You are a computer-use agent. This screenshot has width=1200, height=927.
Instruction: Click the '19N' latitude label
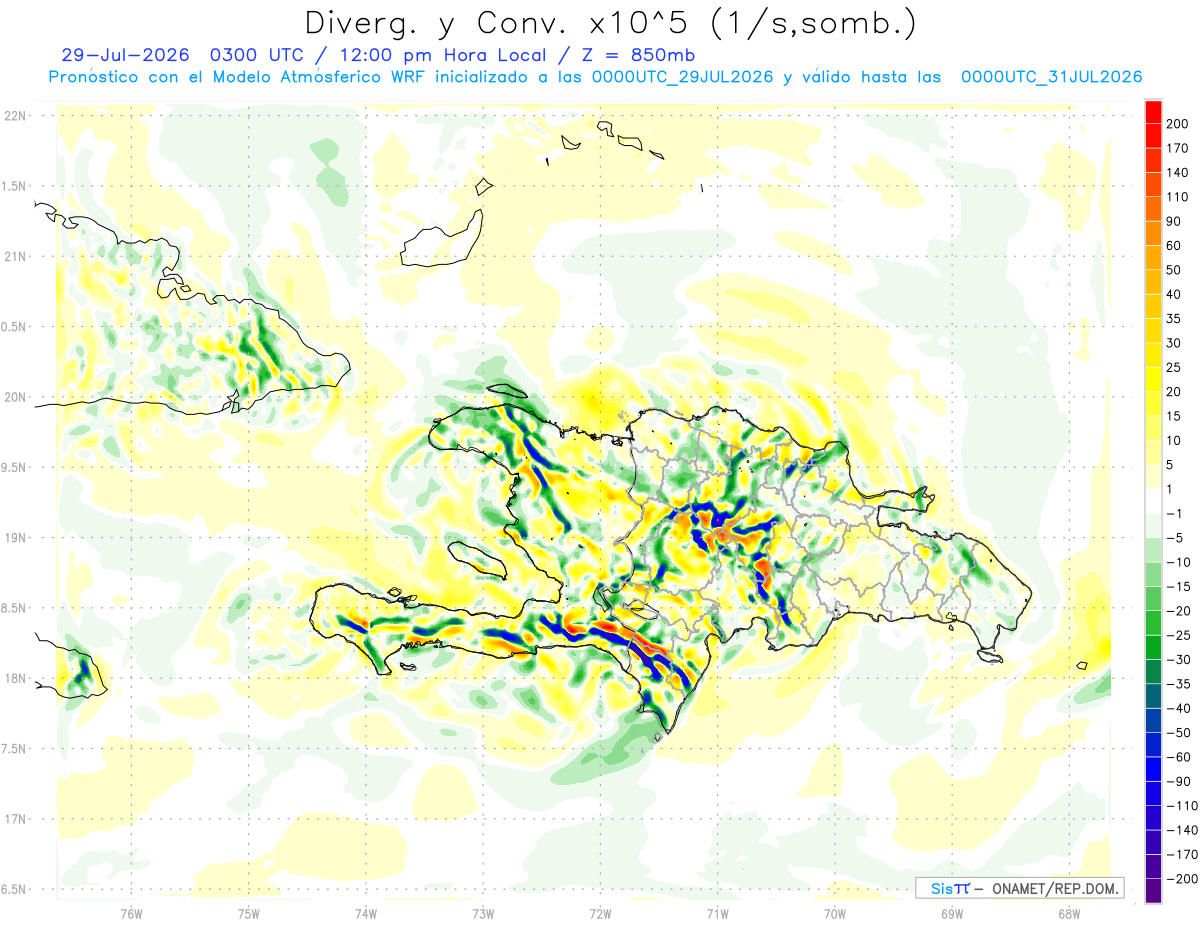[15, 538]
